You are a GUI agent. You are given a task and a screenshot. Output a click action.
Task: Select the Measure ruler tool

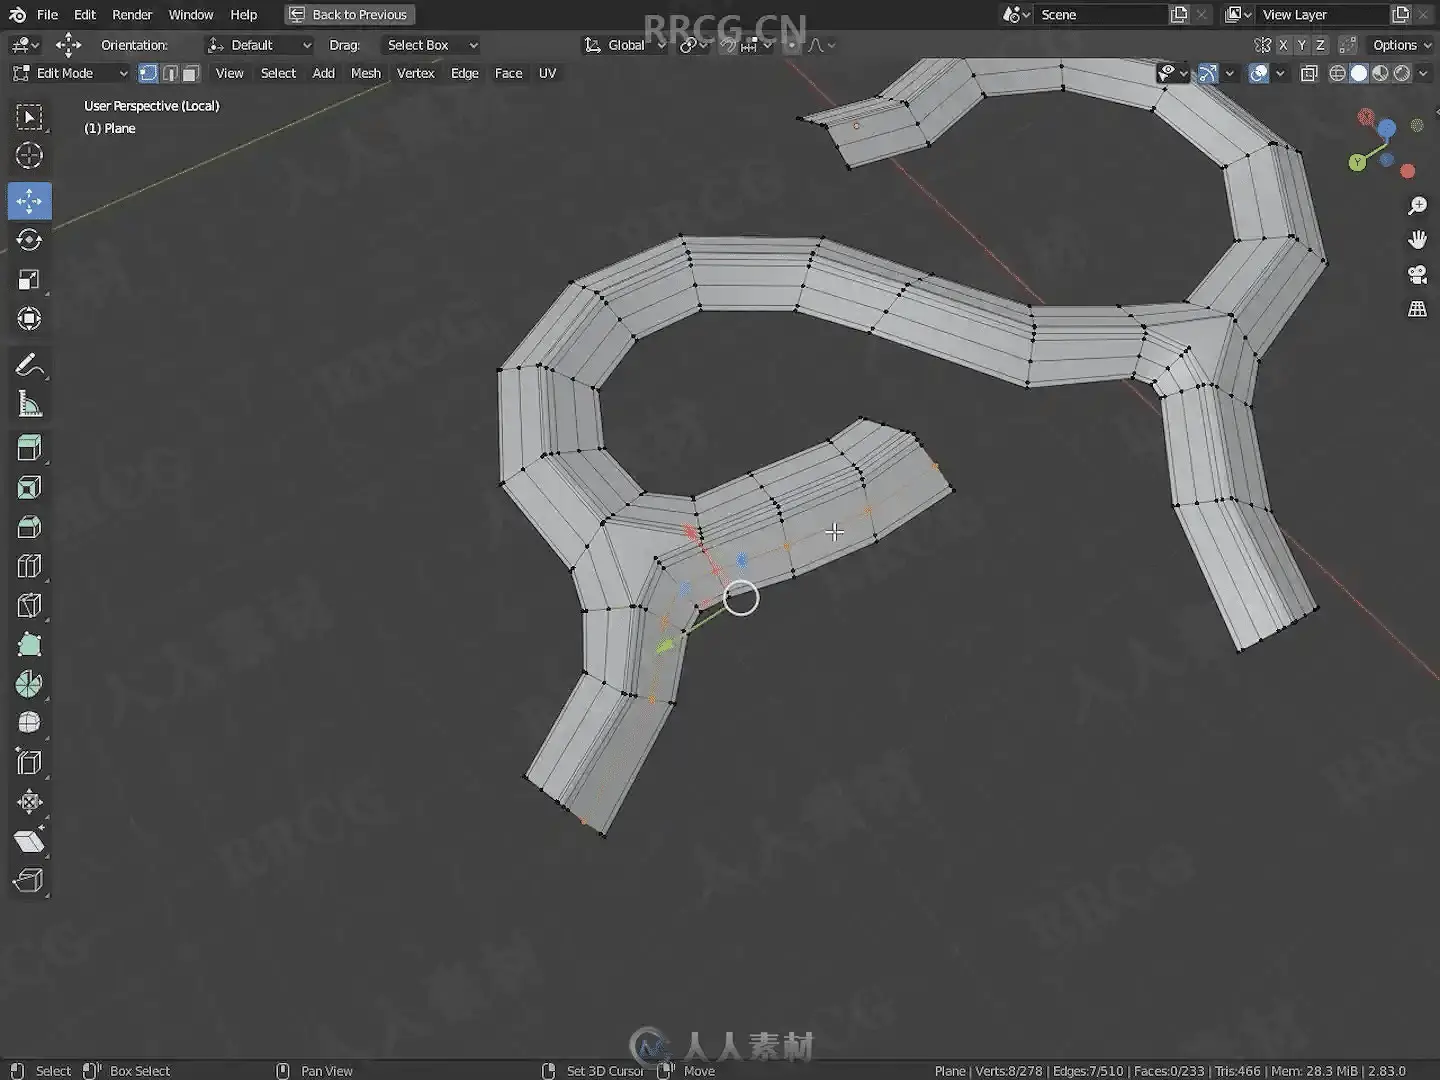click(29, 404)
